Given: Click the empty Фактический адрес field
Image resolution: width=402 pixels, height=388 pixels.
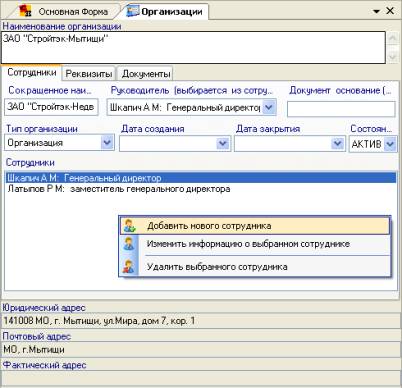Looking at the screenshot, I should (201, 378).
